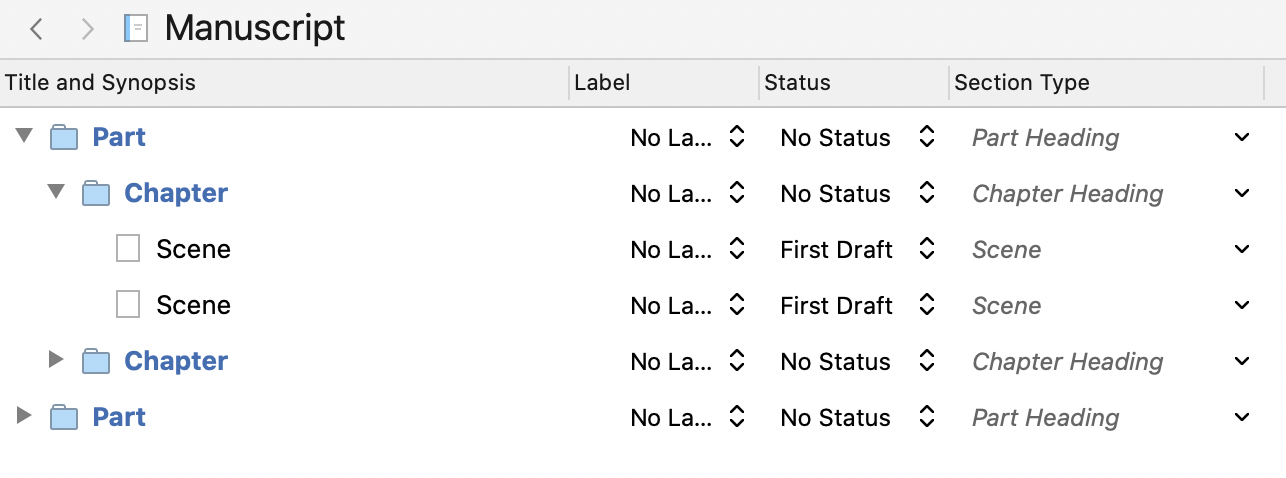Click the back navigation arrow
The image size is (1286, 478).
[37, 29]
